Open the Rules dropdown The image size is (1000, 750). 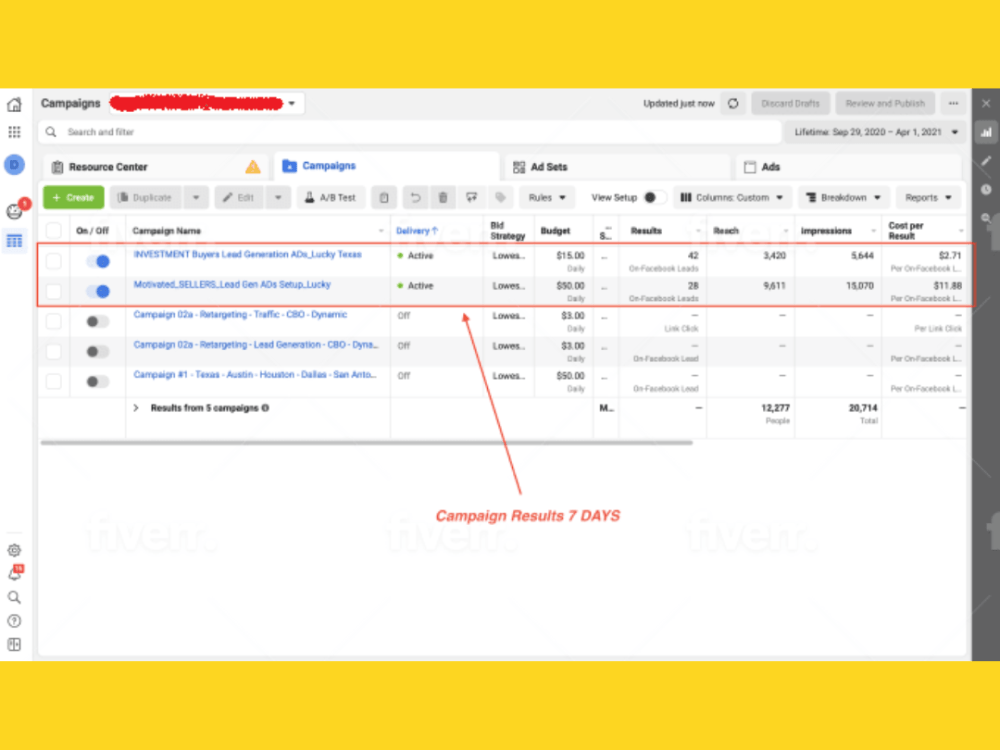tap(547, 198)
